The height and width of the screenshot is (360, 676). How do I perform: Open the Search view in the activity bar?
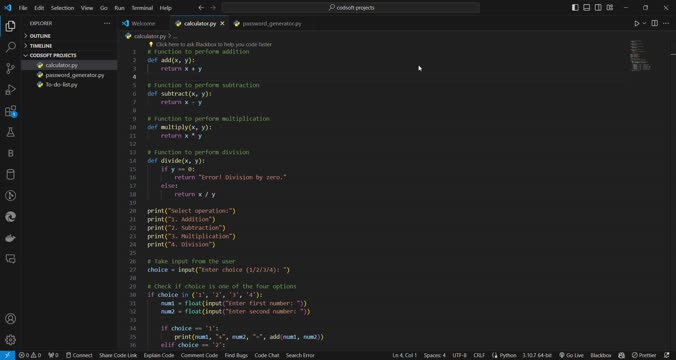pos(10,47)
